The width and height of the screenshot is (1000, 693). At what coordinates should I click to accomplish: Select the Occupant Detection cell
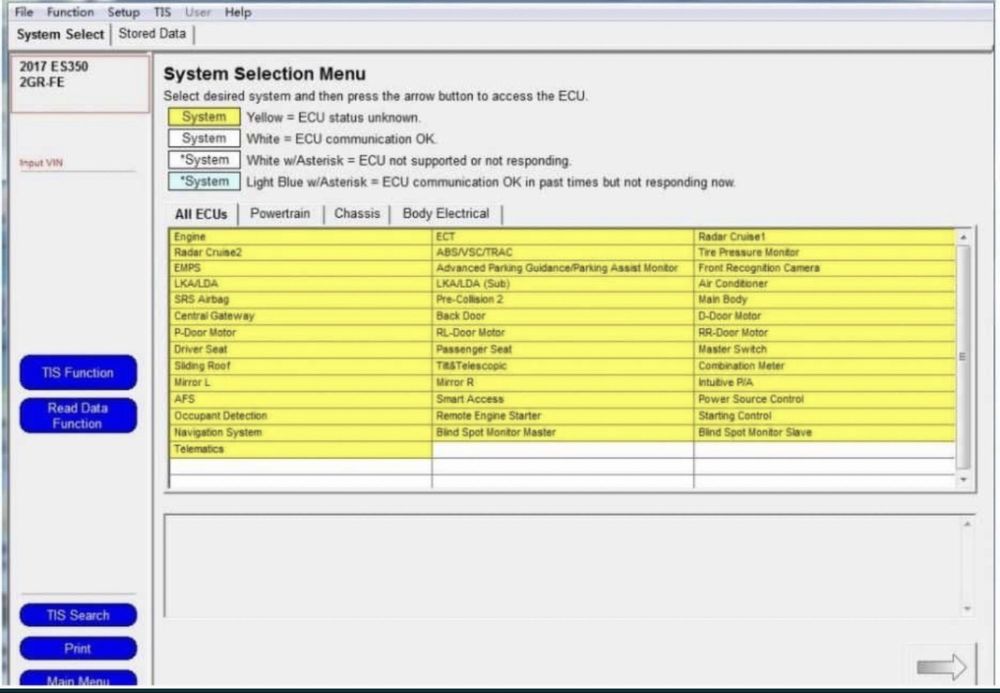(300, 416)
